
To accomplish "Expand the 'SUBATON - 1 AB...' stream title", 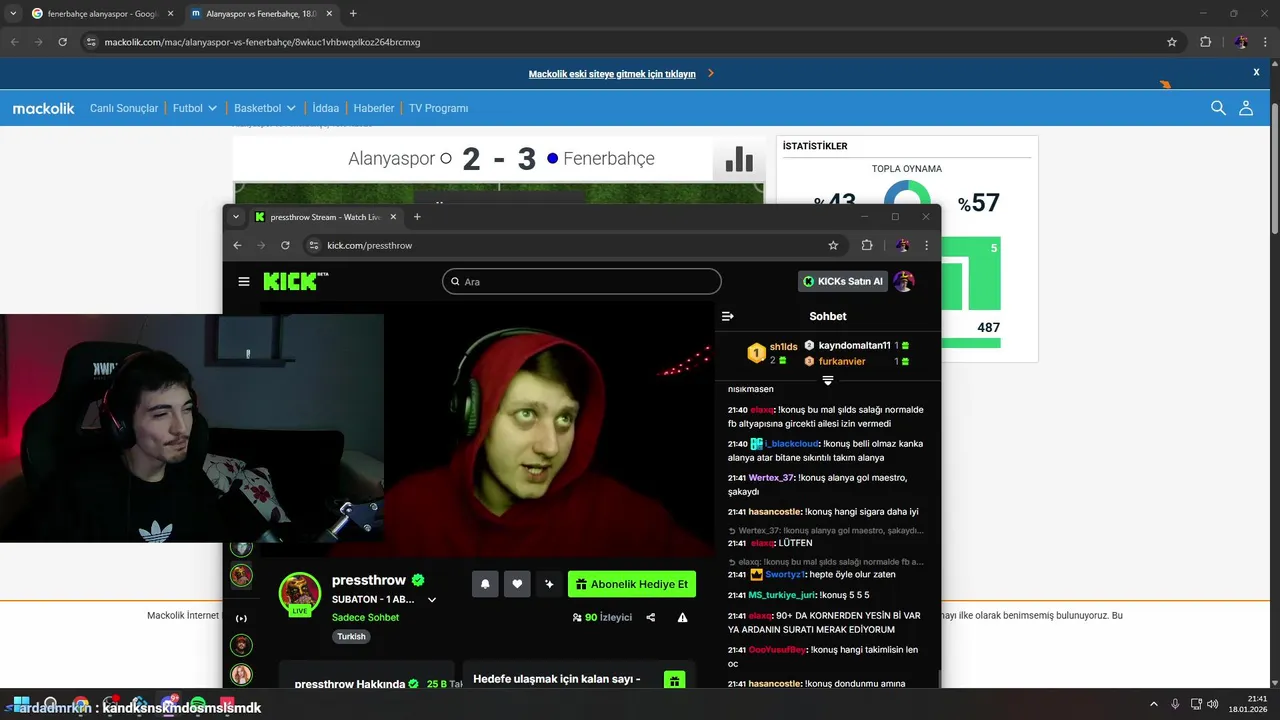I will click(432, 600).
